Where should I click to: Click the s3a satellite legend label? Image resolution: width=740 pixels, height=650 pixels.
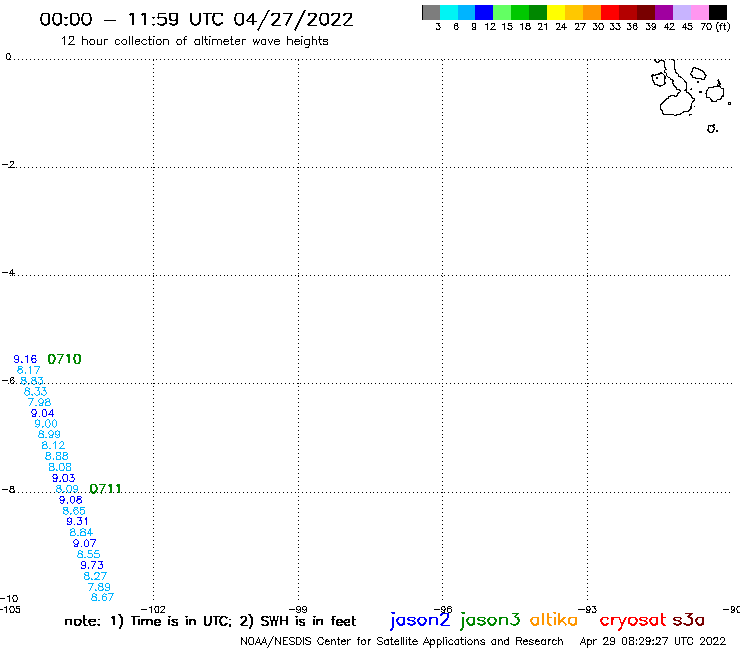[x=689, y=620]
